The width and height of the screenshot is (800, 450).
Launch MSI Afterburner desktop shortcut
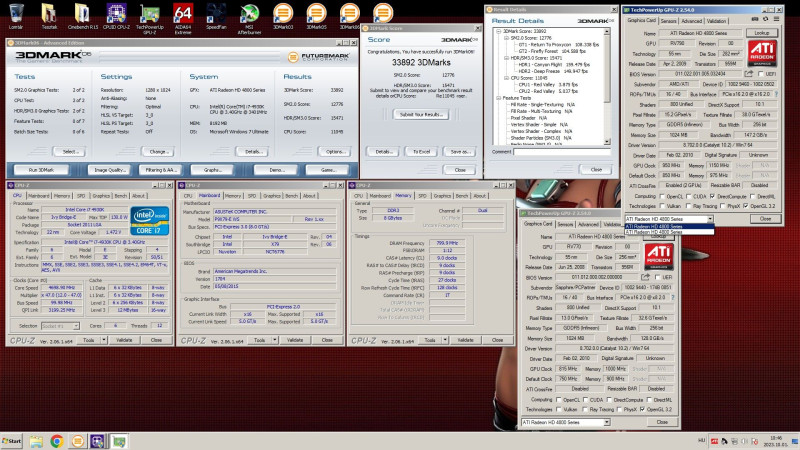[249, 18]
